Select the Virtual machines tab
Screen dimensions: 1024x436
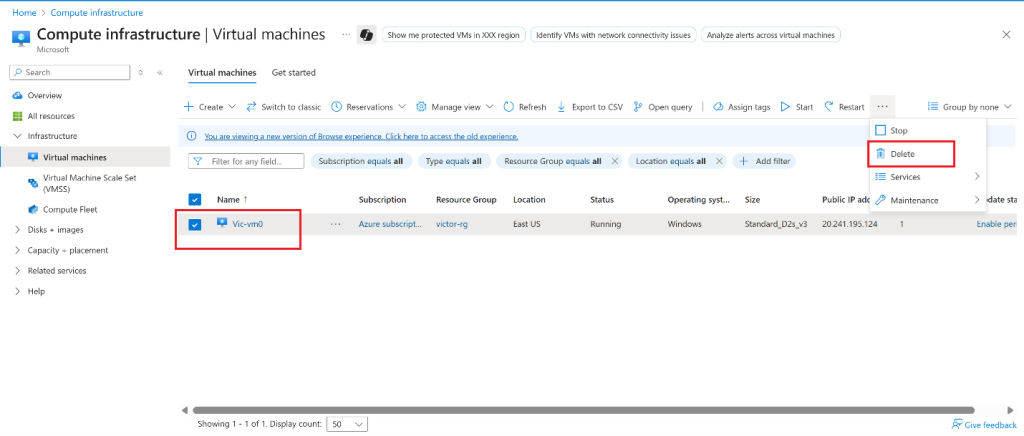tap(222, 72)
